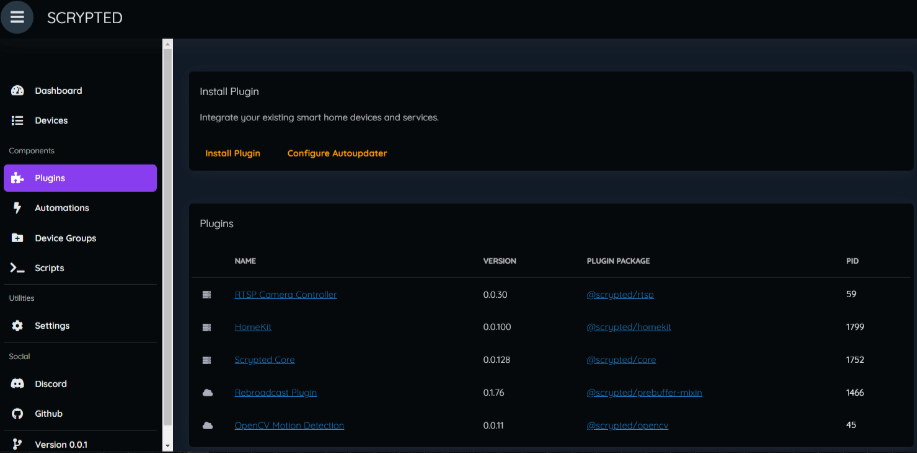The height and width of the screenshot is (453, 917).
Task: Click version value 0.0.100
Action: [x=497, y=327]
